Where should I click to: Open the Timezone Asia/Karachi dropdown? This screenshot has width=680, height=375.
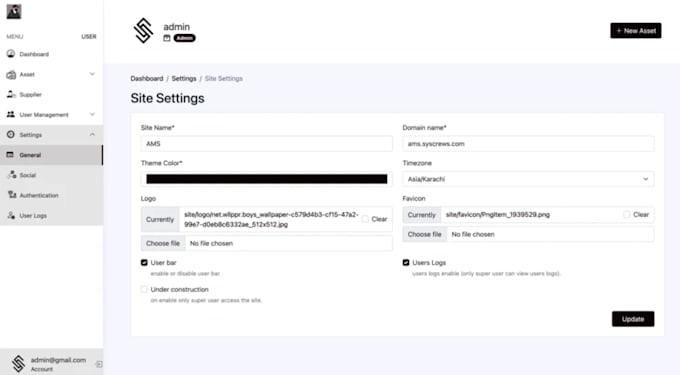click(x=528, y=179)
